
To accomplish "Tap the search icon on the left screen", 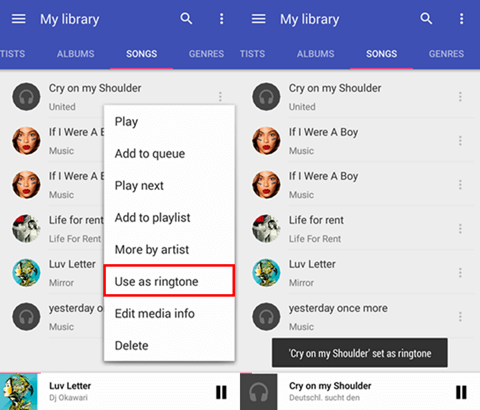I will coord(186,19).
